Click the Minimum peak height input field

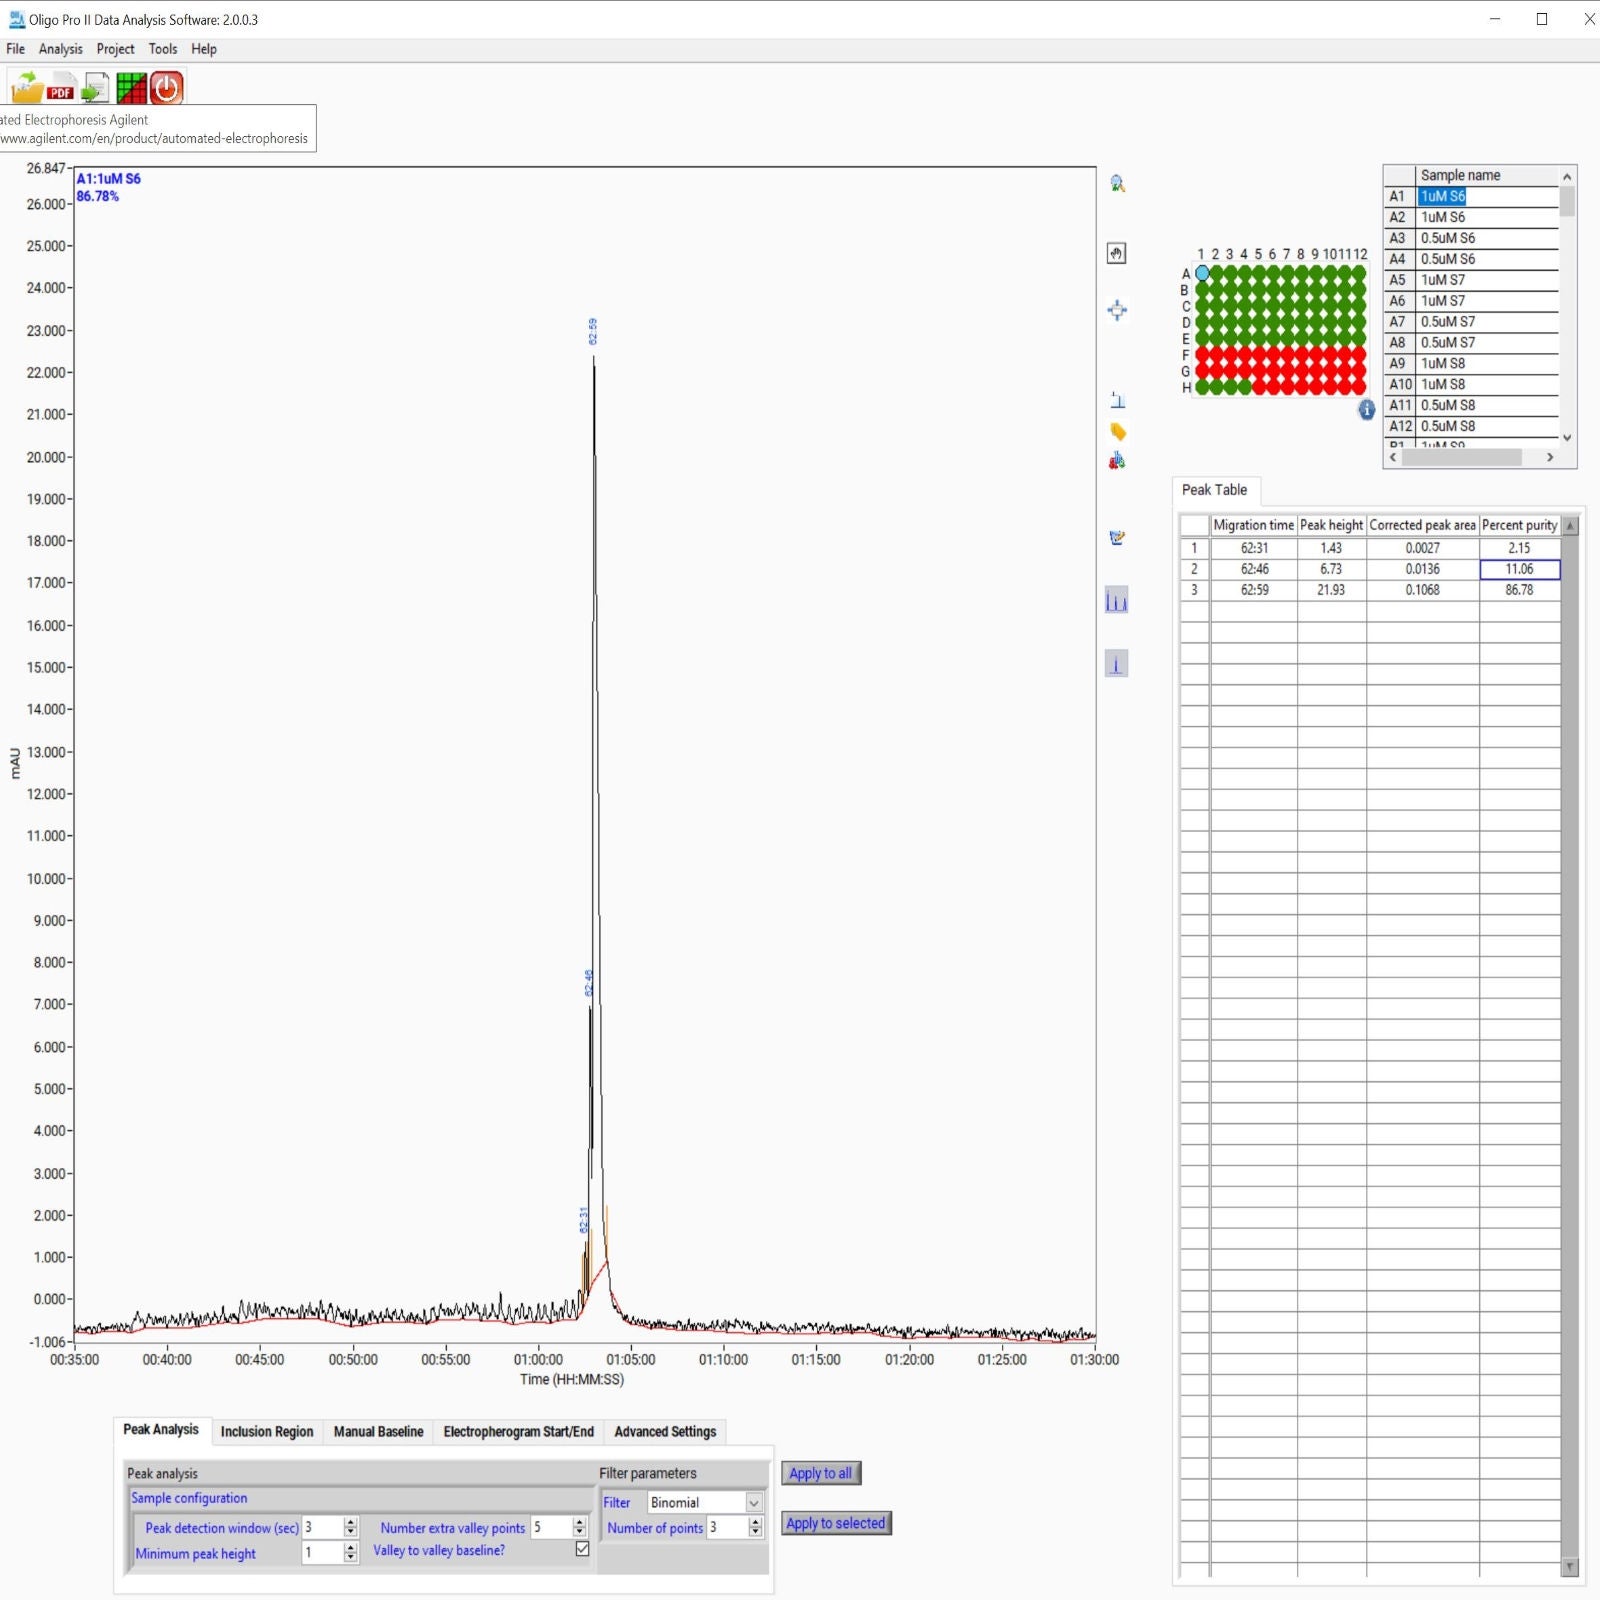pyautogui.click(x=322, y=1552)
